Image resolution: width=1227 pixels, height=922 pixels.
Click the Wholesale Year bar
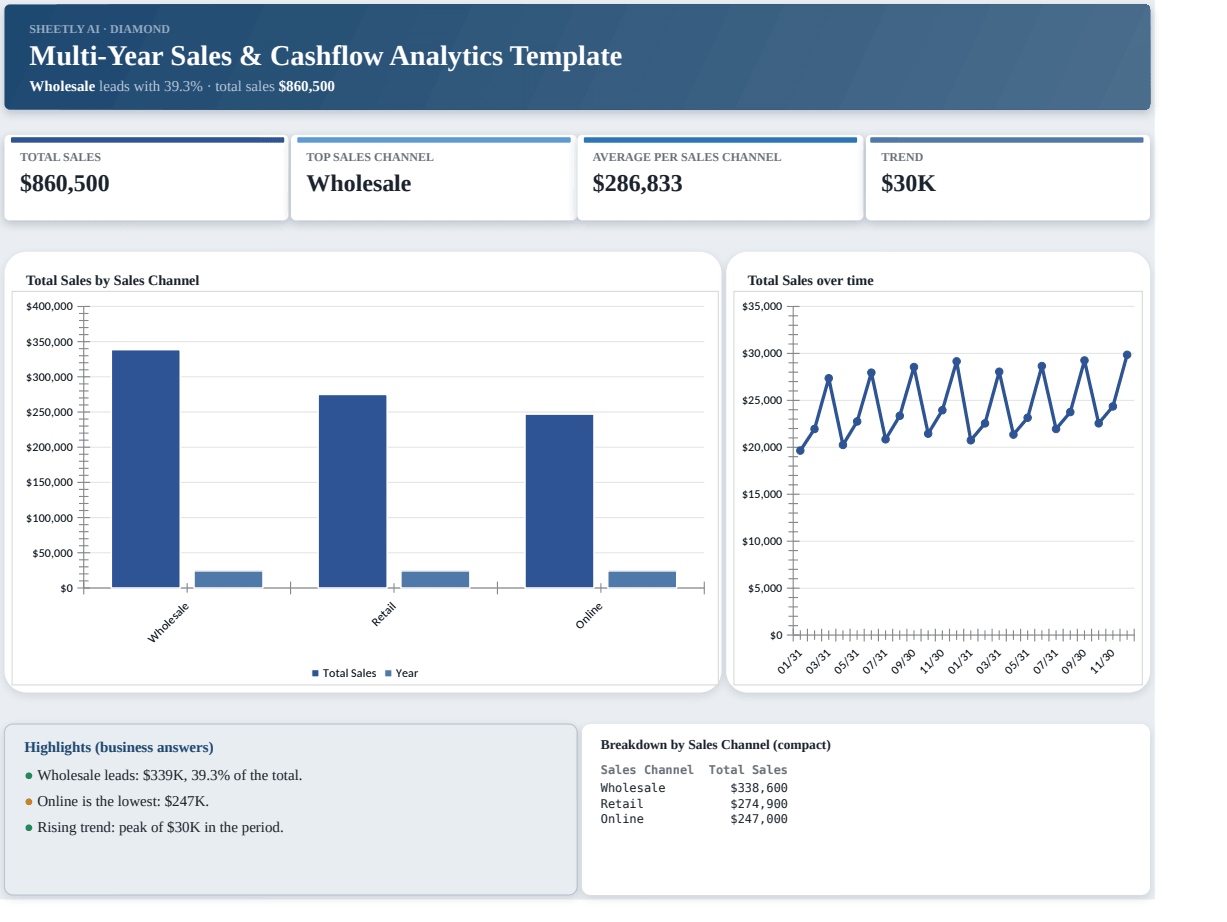228,579
